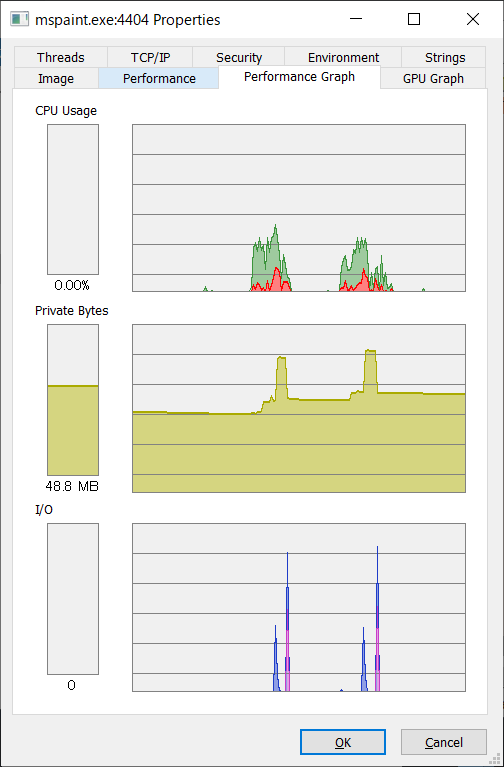
Task: Maximize the Properties window
Action: coord(414,19)
